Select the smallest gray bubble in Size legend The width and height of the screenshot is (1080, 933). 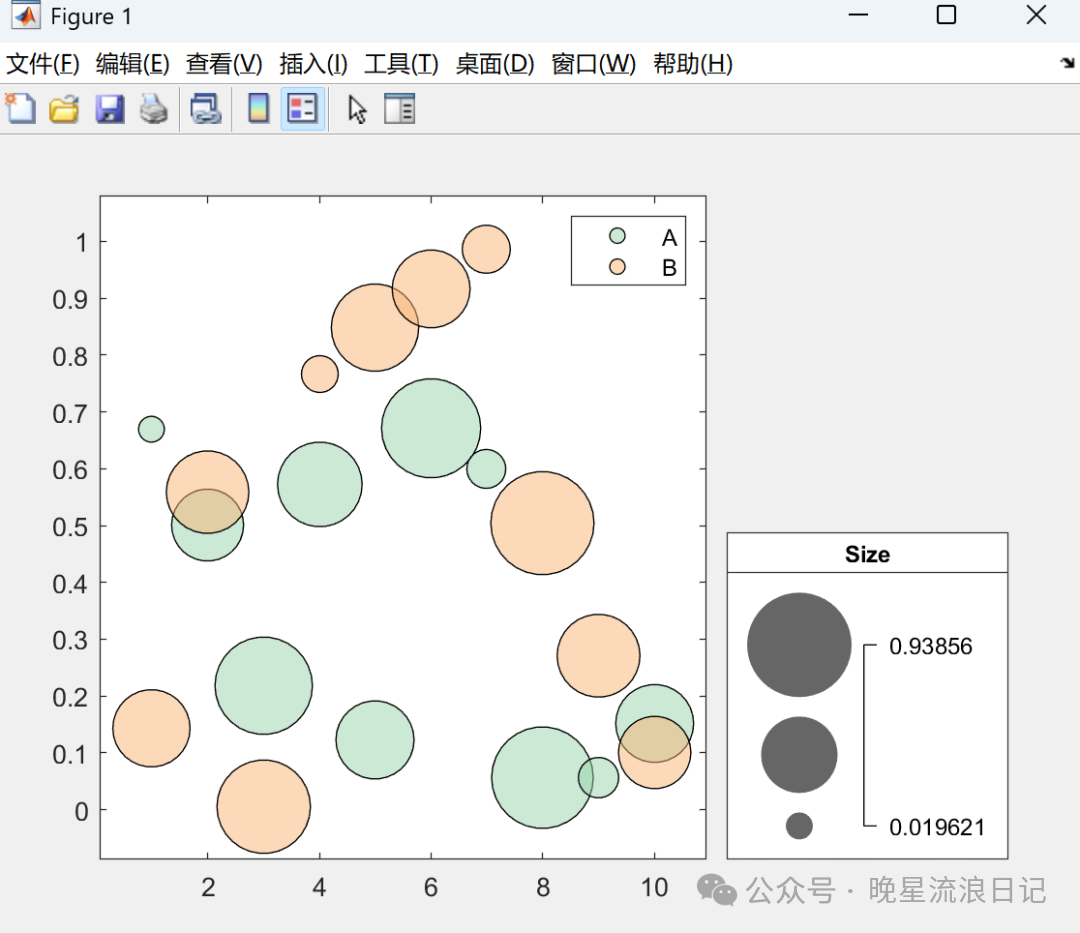pos(799,826)
